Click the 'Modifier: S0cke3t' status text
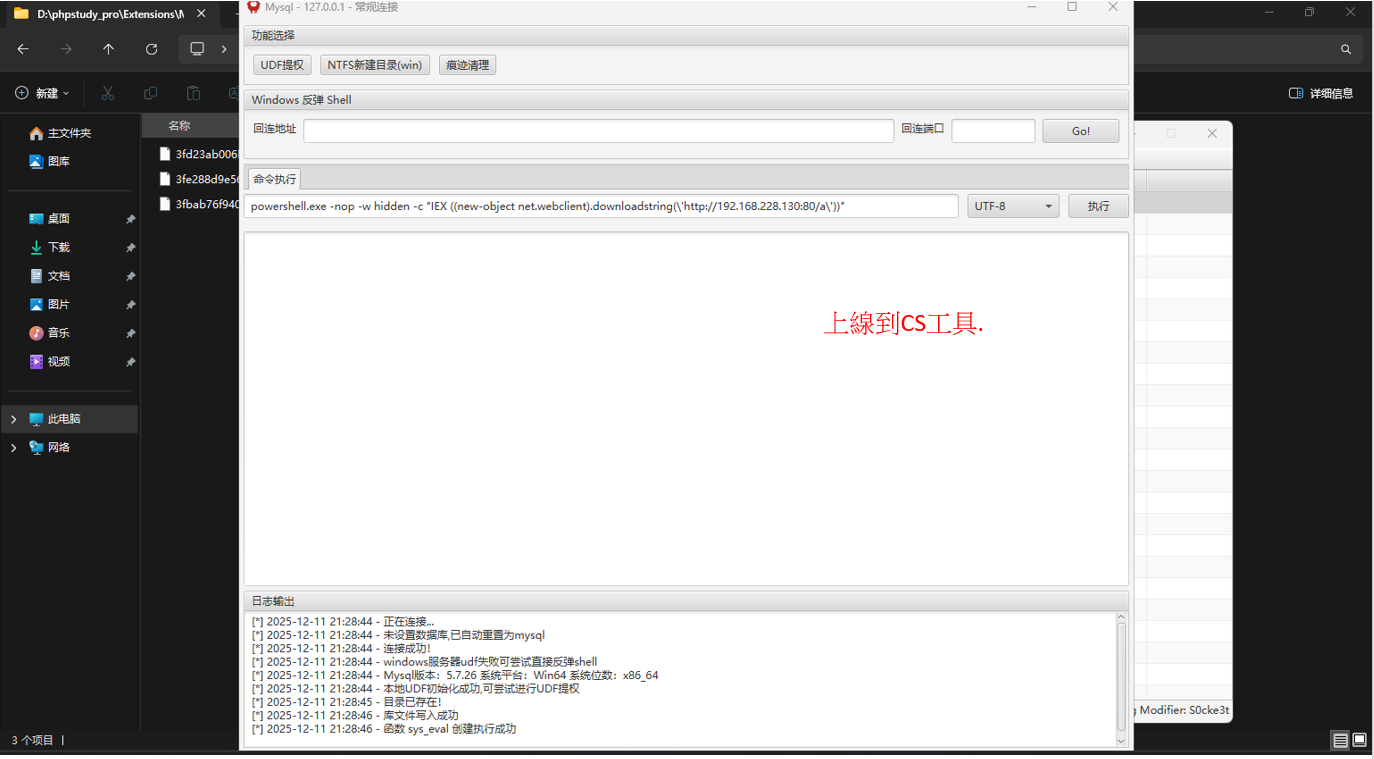Image resolution: width=1374 pixels, height=759 pixels. pyautogui.click(x=1185, y=711)
